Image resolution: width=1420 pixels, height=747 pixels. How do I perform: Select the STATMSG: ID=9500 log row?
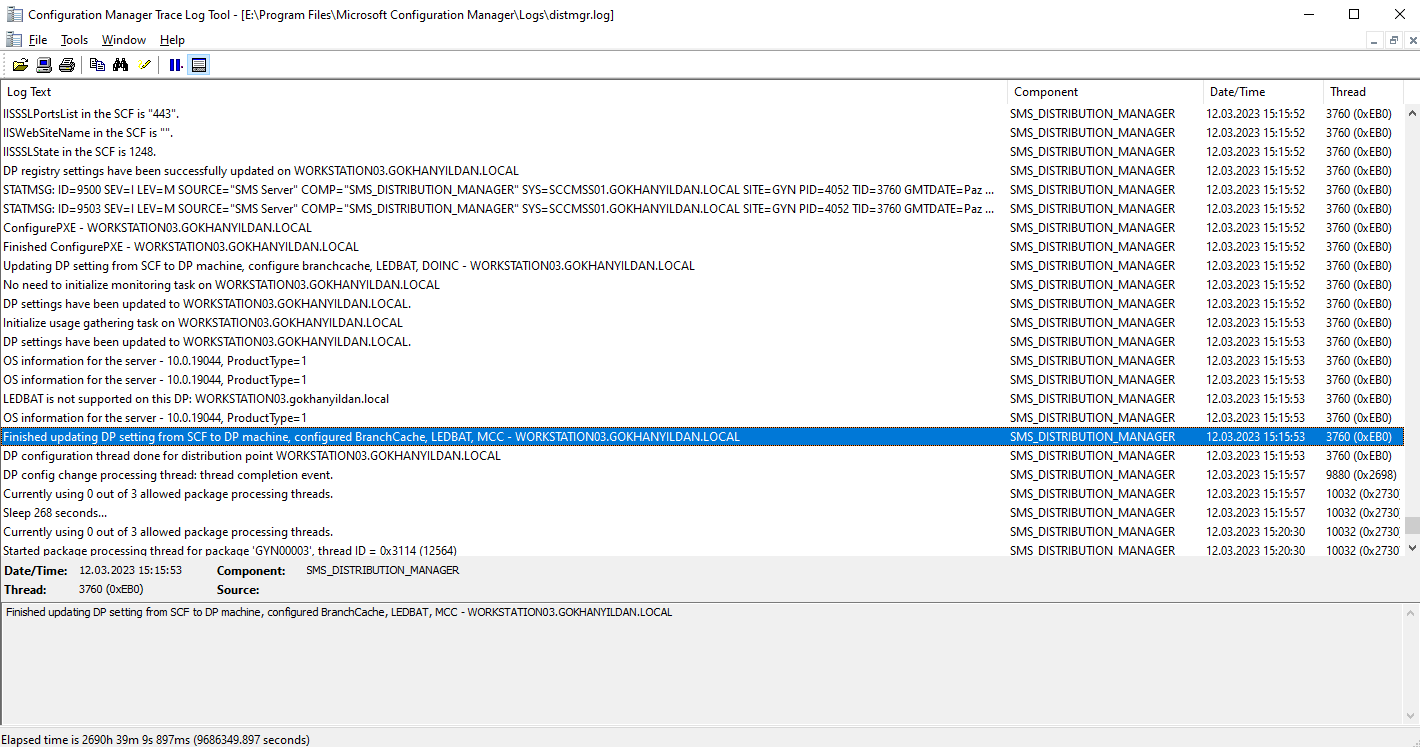702,190
